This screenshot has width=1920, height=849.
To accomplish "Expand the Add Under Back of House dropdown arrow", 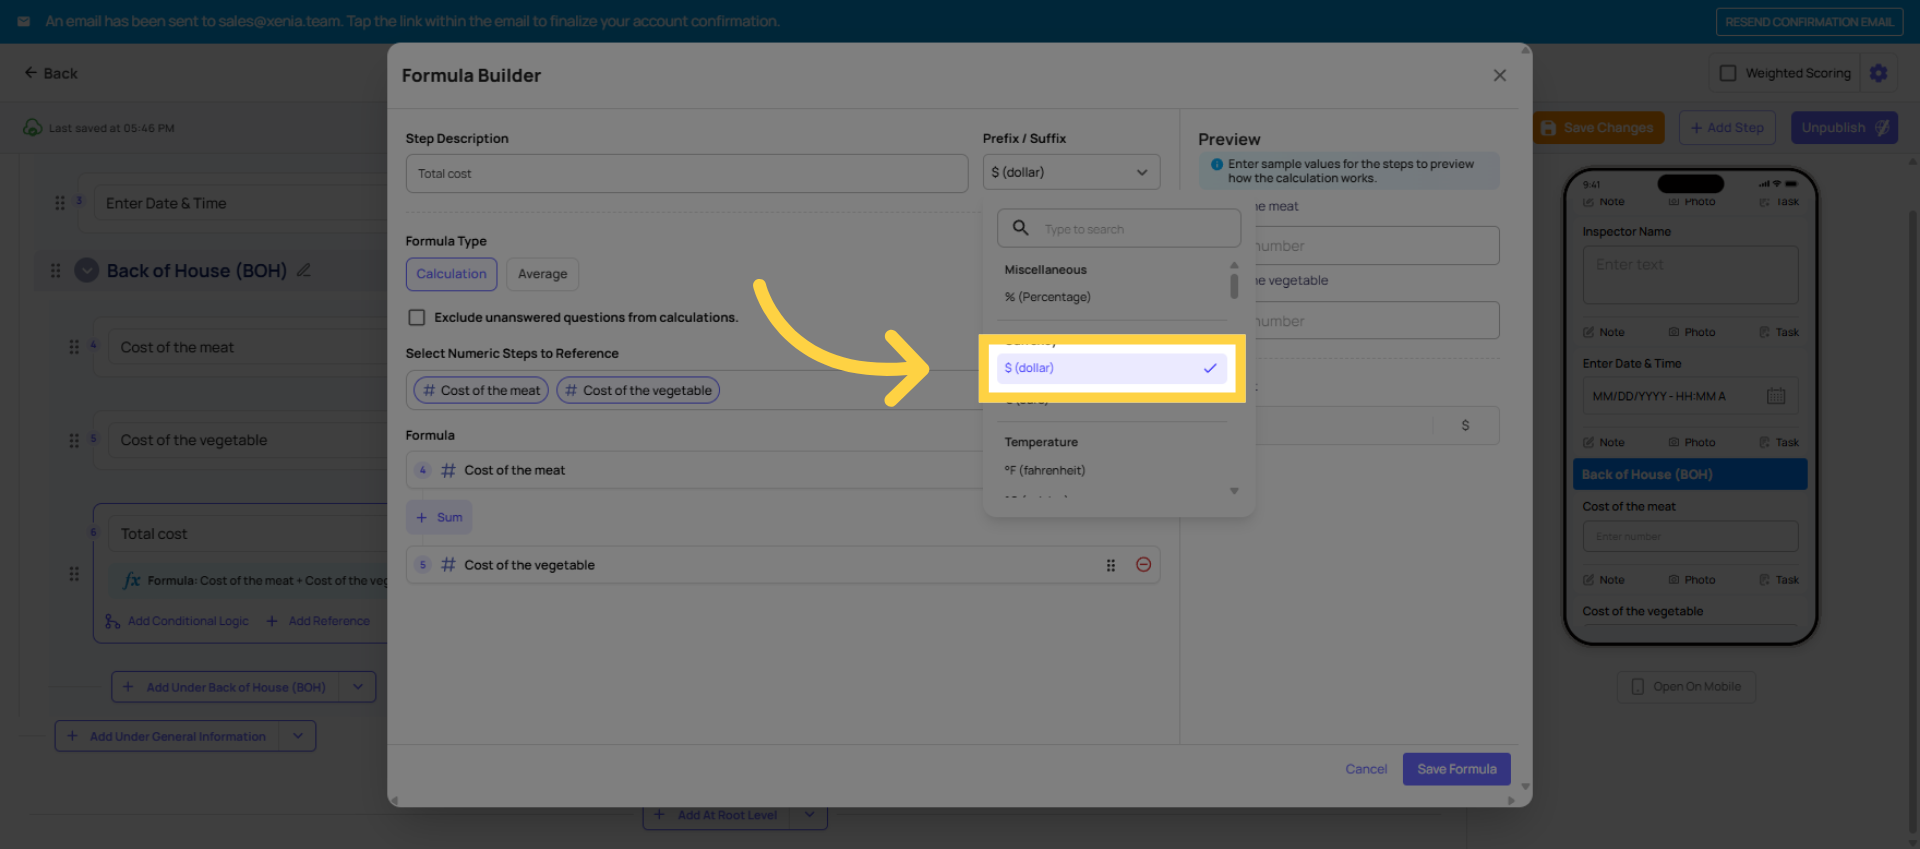I will (358, 687).
